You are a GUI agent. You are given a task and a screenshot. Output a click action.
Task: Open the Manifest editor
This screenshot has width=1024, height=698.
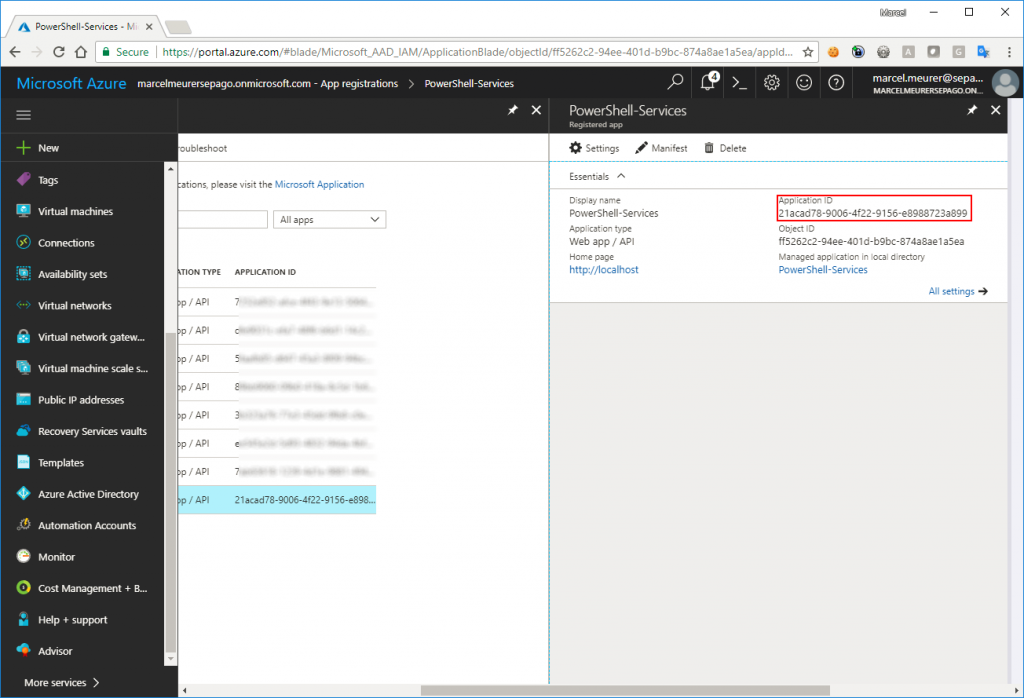(662, 148)
